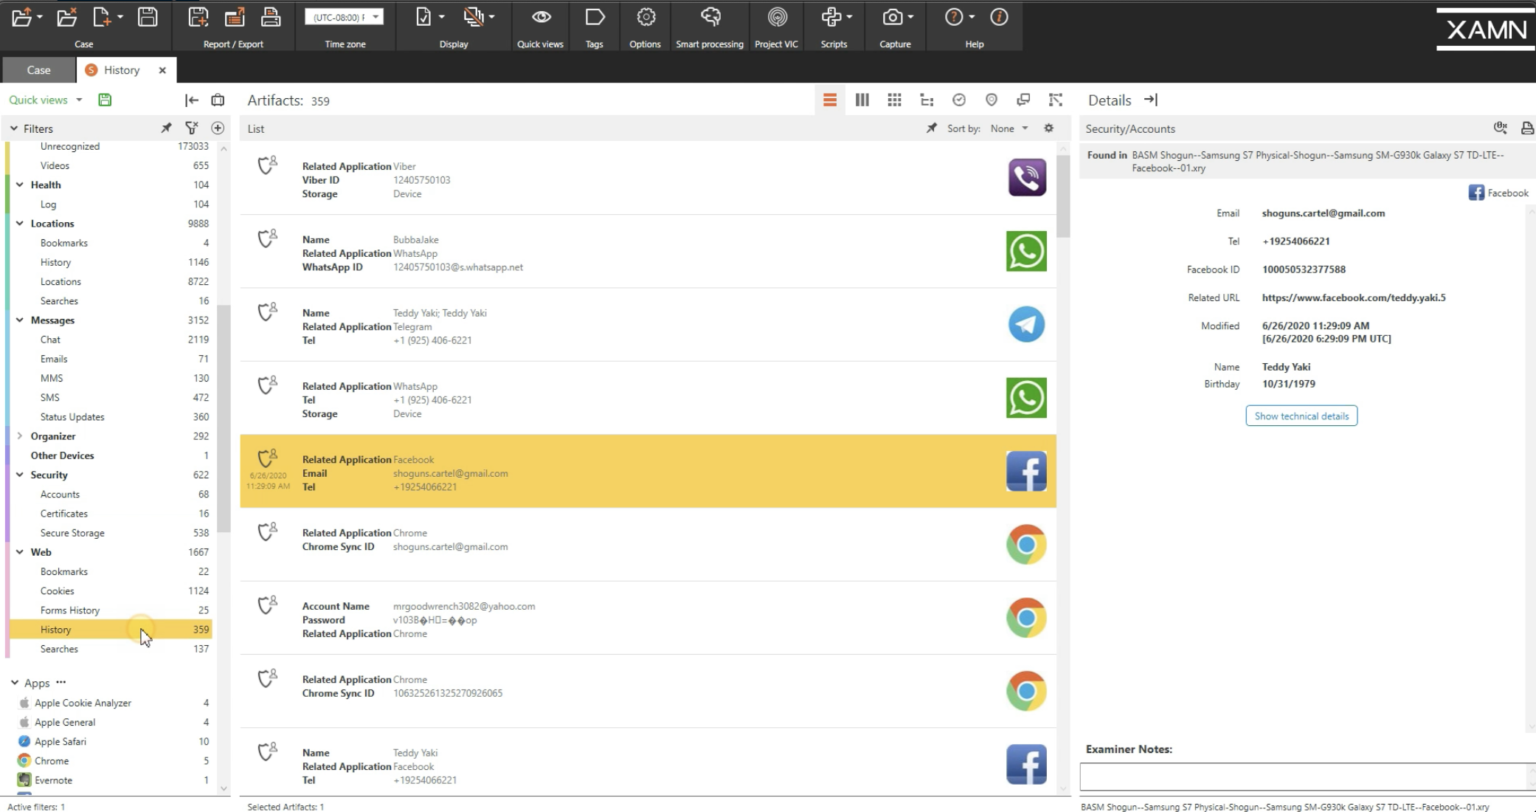Open the Capture camera tool
Viewport: 1536px width, 812px height.
pyautogui.click(x=890, y=16)
